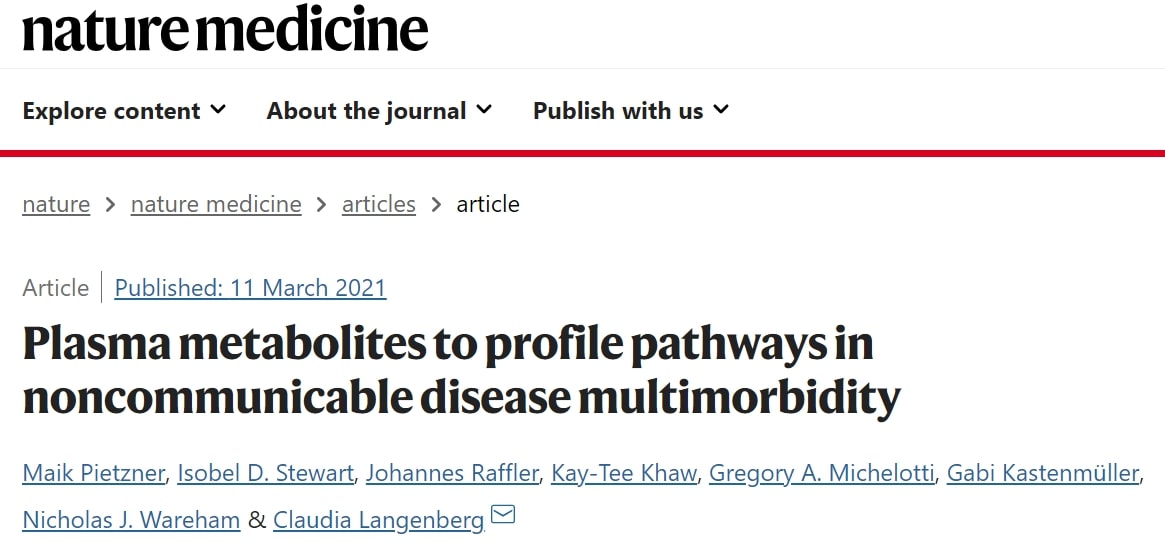View author Gregory A. Michelotti

coord(822,473)
